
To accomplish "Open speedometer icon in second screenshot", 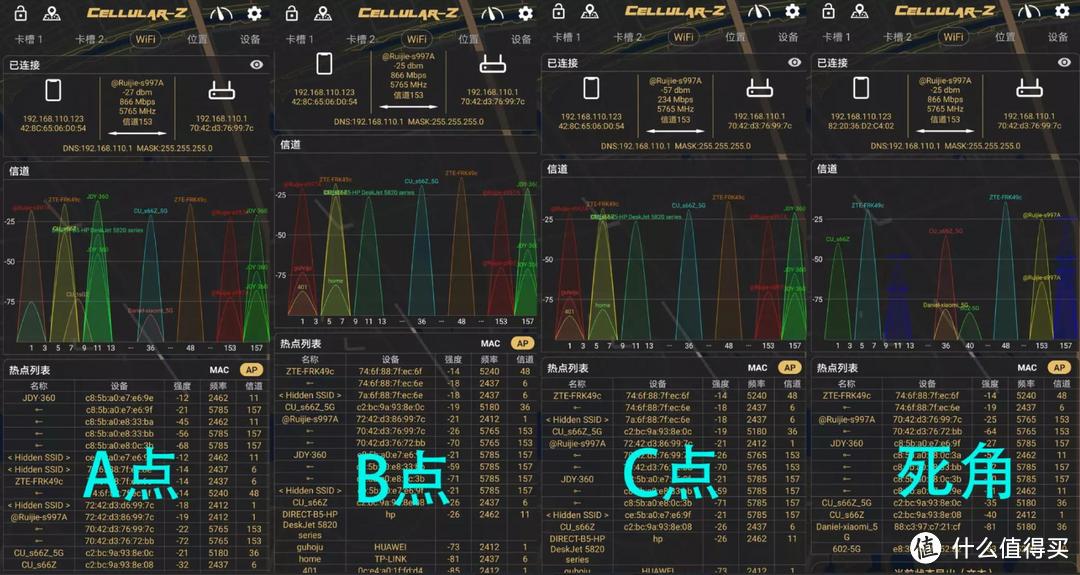I will coord(492,13).
